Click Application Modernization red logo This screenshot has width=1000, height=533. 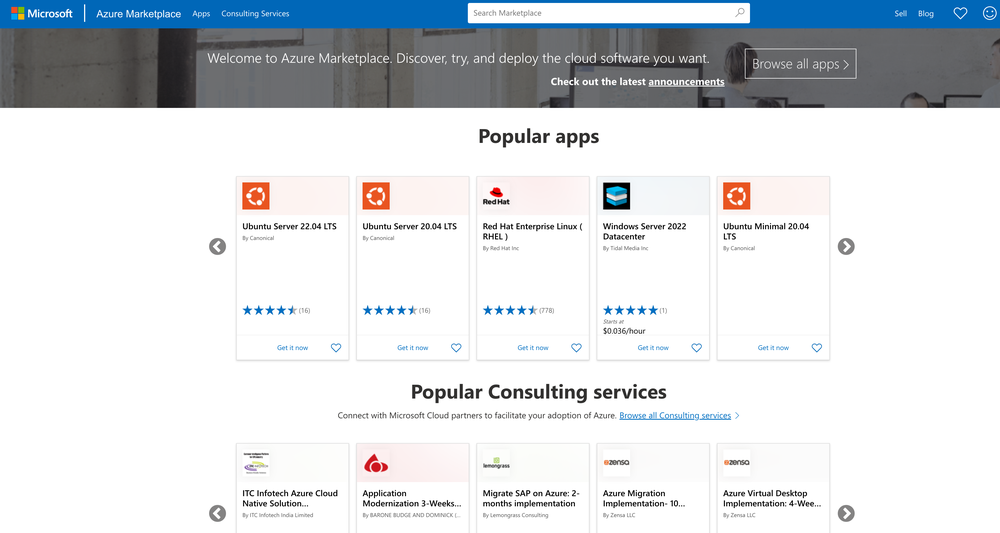click(x=376, y=463)
